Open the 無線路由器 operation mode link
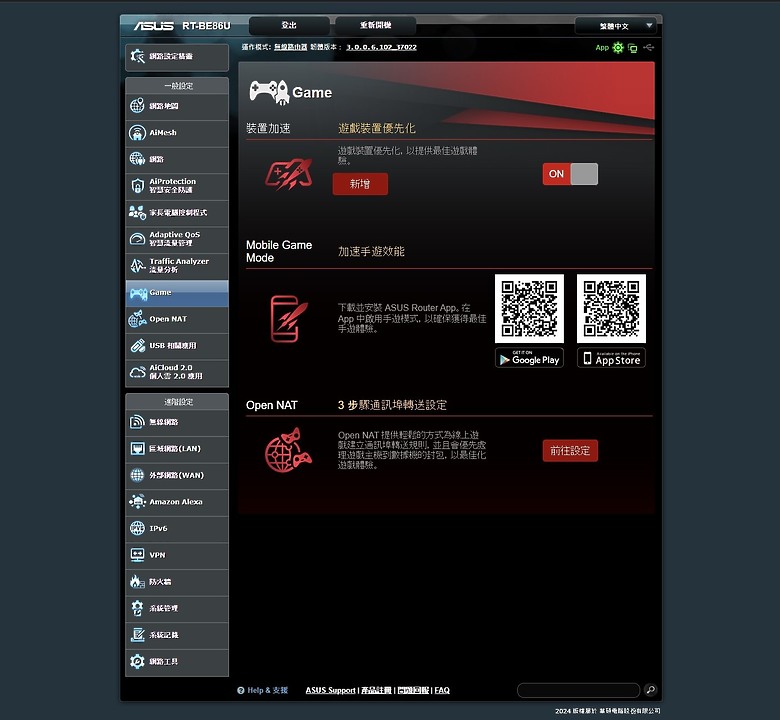780x720 pixels. (x=291, y=47)
